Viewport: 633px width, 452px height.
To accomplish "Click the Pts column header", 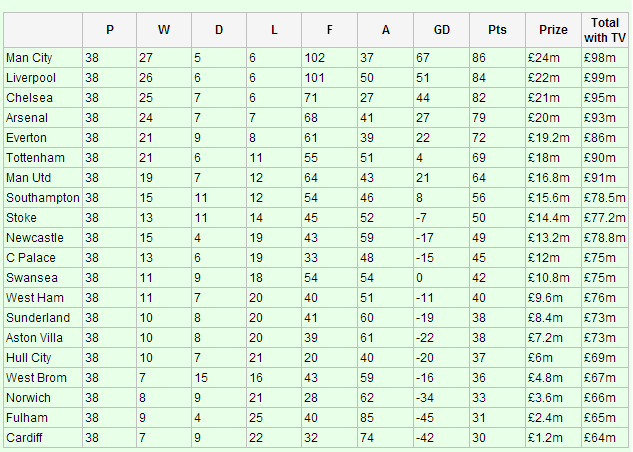I will tap(497, 30).
